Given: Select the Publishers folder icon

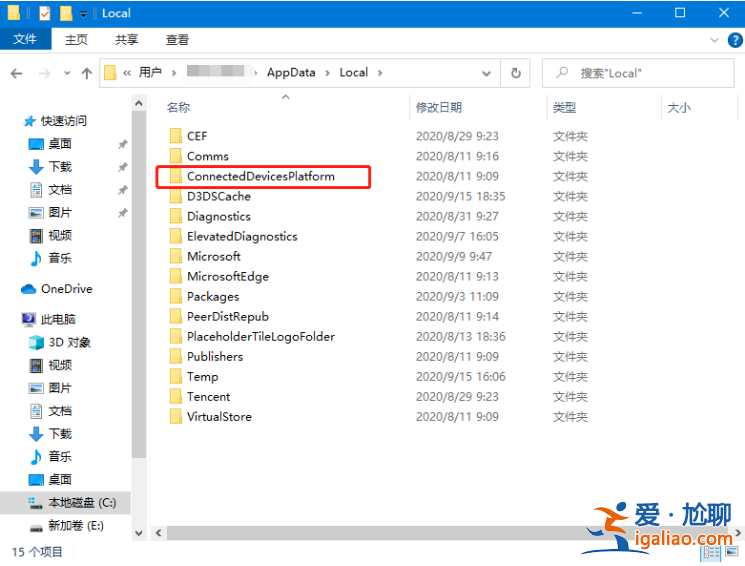Looking at the screenshot, I should pyautogui.click(x=176, y=356).
